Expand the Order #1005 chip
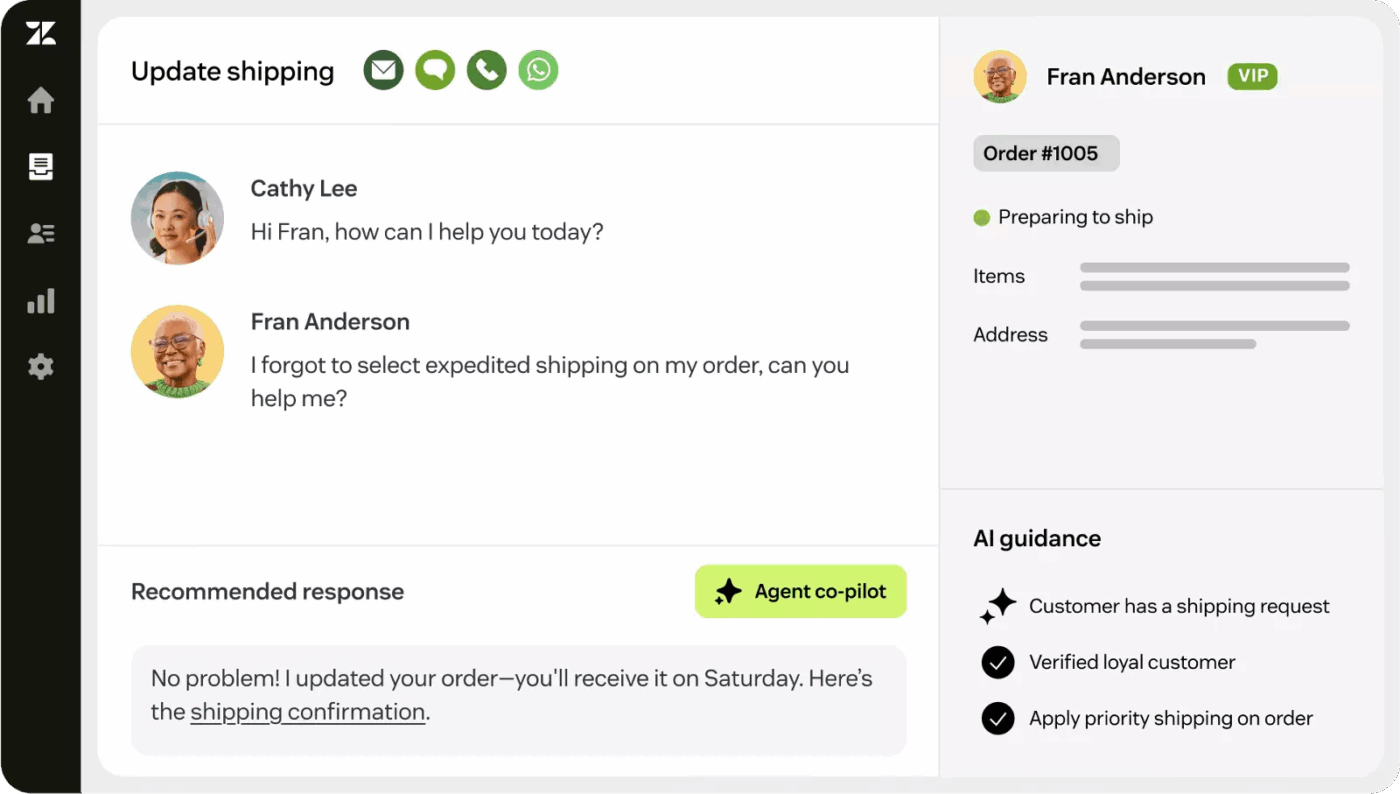 tap(1046, 153)
